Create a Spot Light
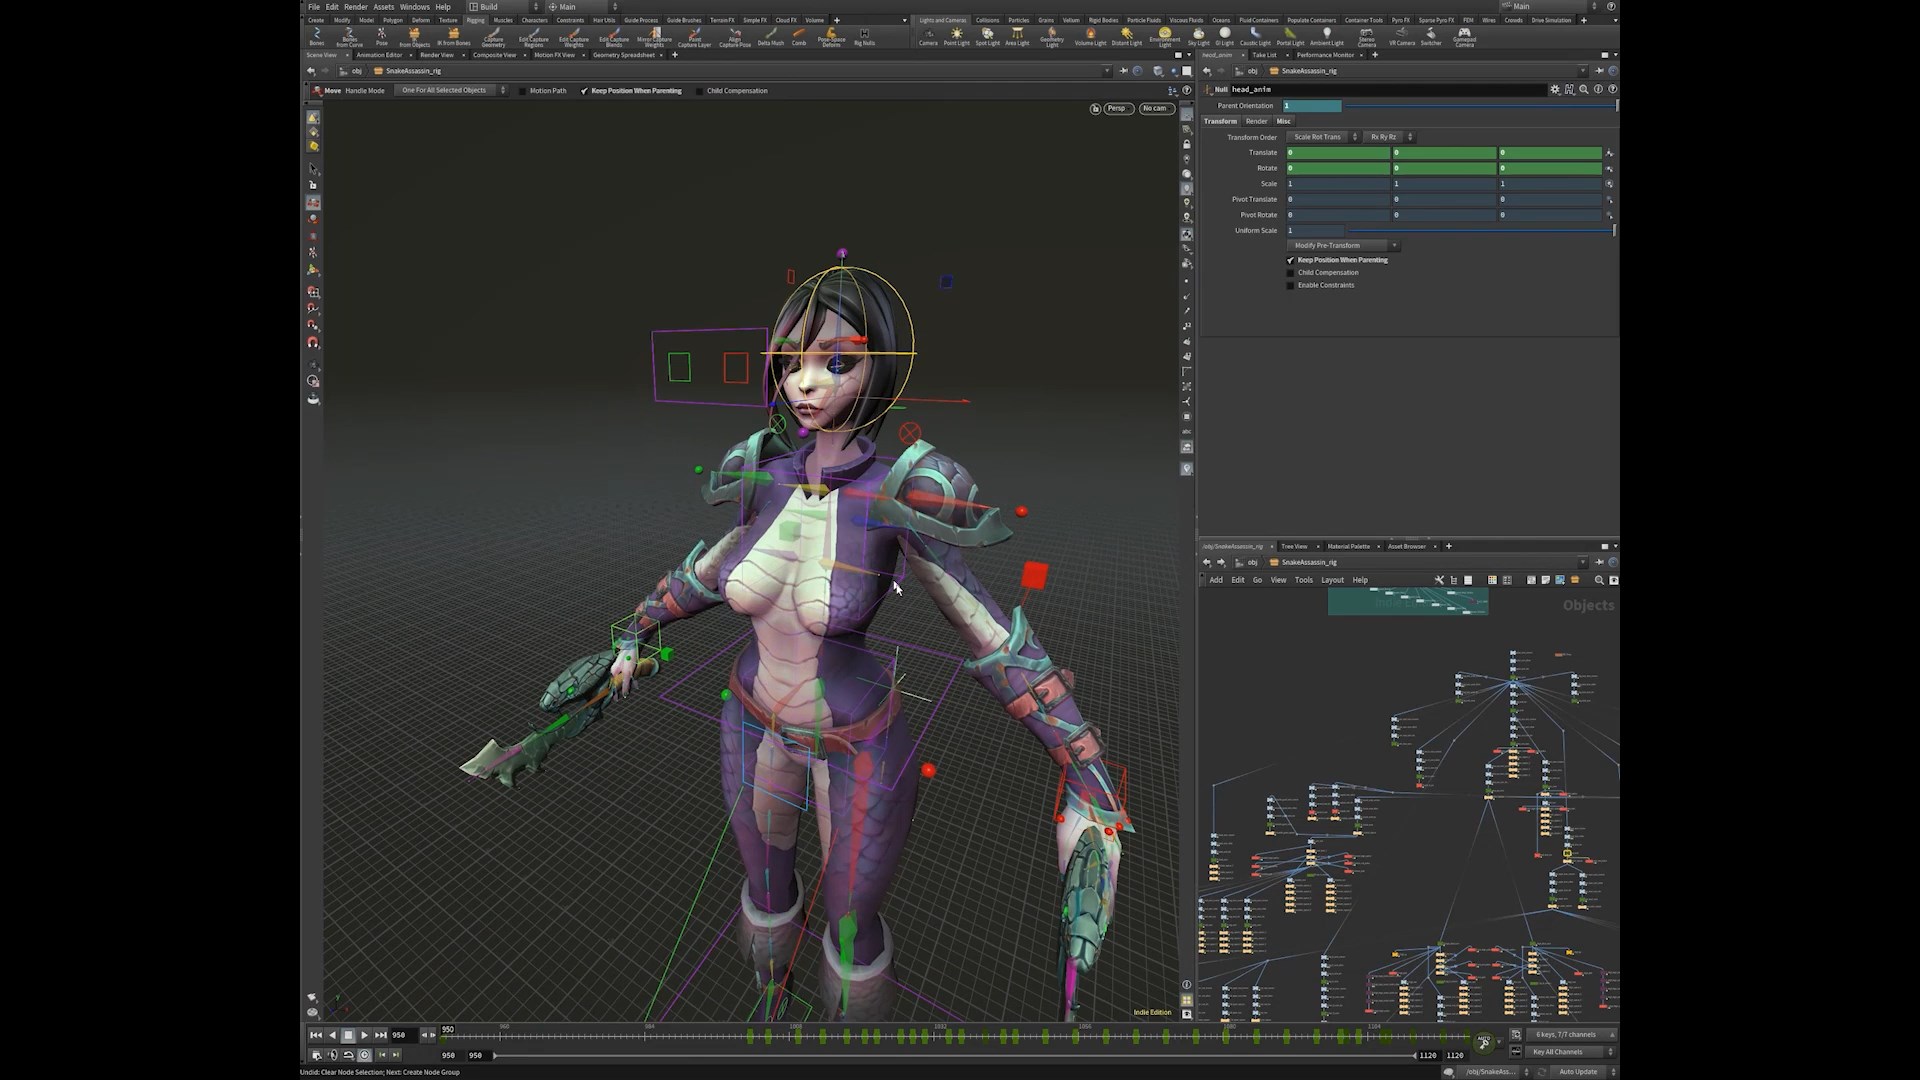Viewport: 1920px width, 1080px height. click(x=988, y=37)
